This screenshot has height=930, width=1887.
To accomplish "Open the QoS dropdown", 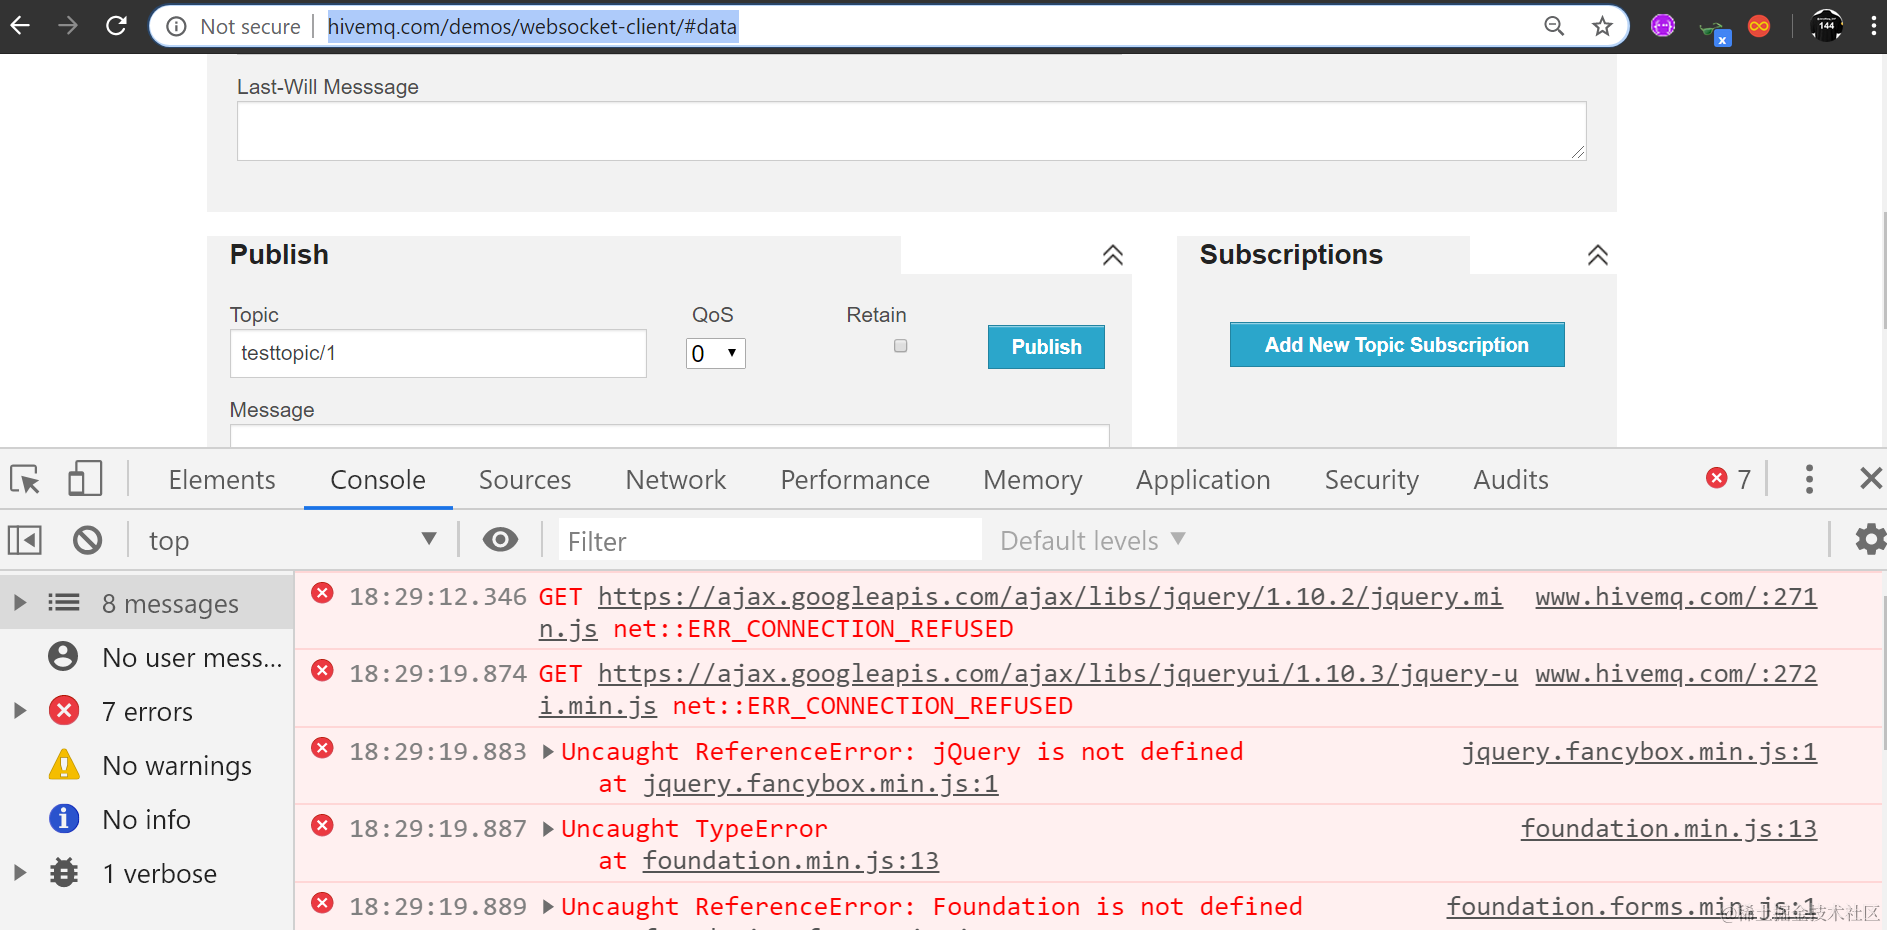I will pyautogui.click(x=716, y=353).
